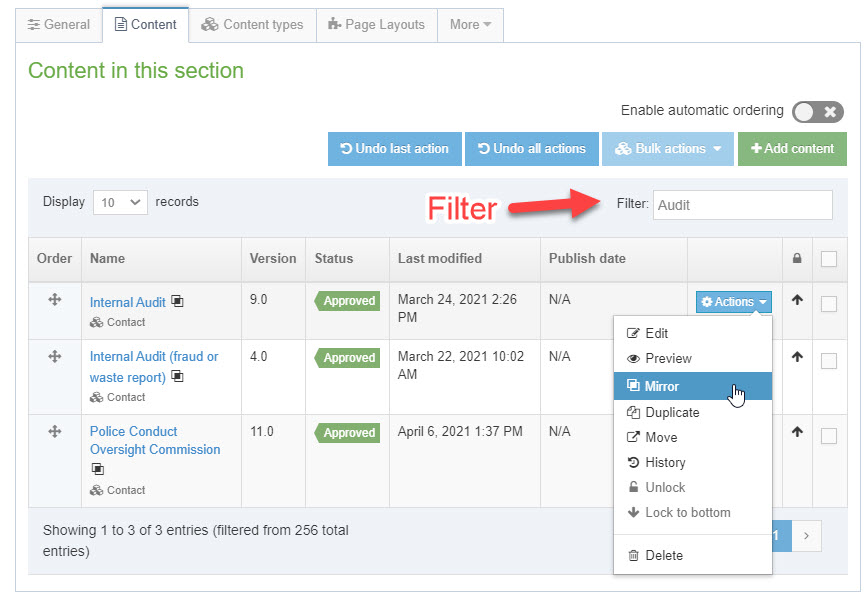Click the move handle for Internal Audit (fraud or waste report)
The image size is (864, 593).
(x=55, y=357)
